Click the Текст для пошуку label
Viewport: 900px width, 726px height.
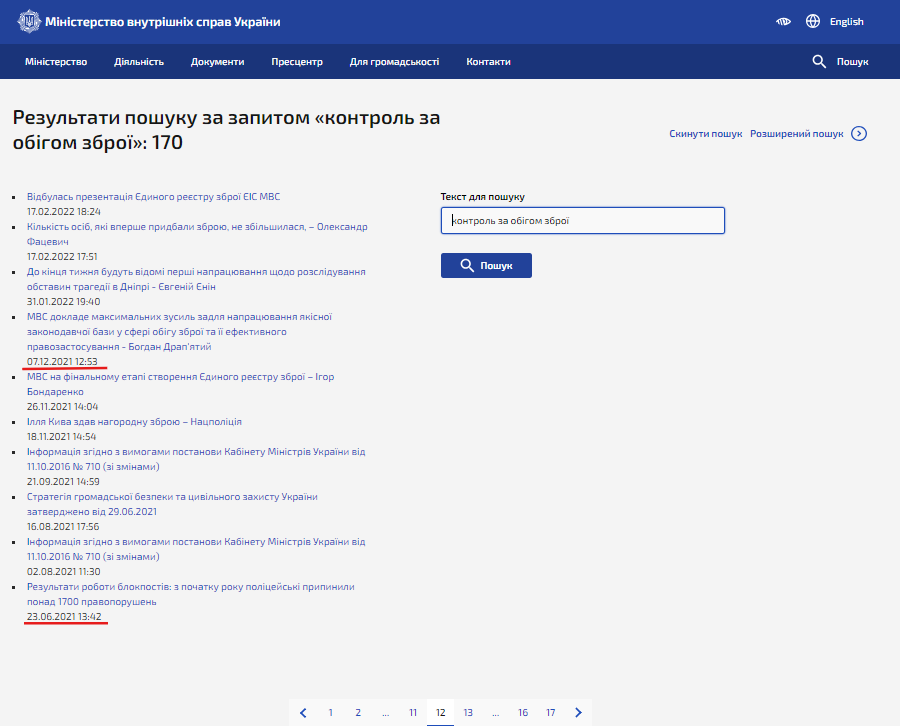click(x=483, y=196)
